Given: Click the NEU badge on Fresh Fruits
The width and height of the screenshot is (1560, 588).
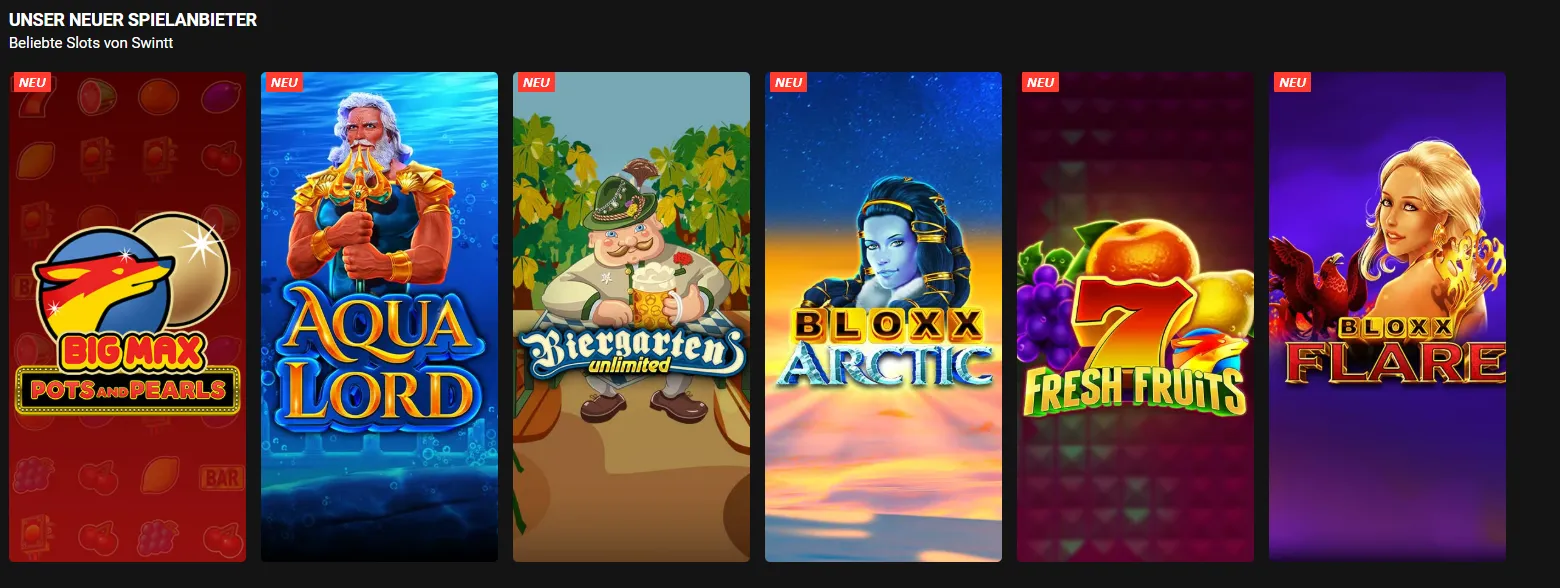Looking at the screenshot, I should (1041, 83).
